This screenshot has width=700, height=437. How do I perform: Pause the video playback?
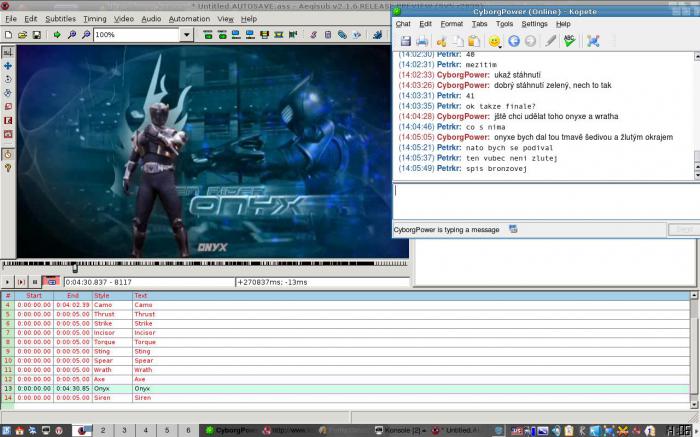pos(35,282)
